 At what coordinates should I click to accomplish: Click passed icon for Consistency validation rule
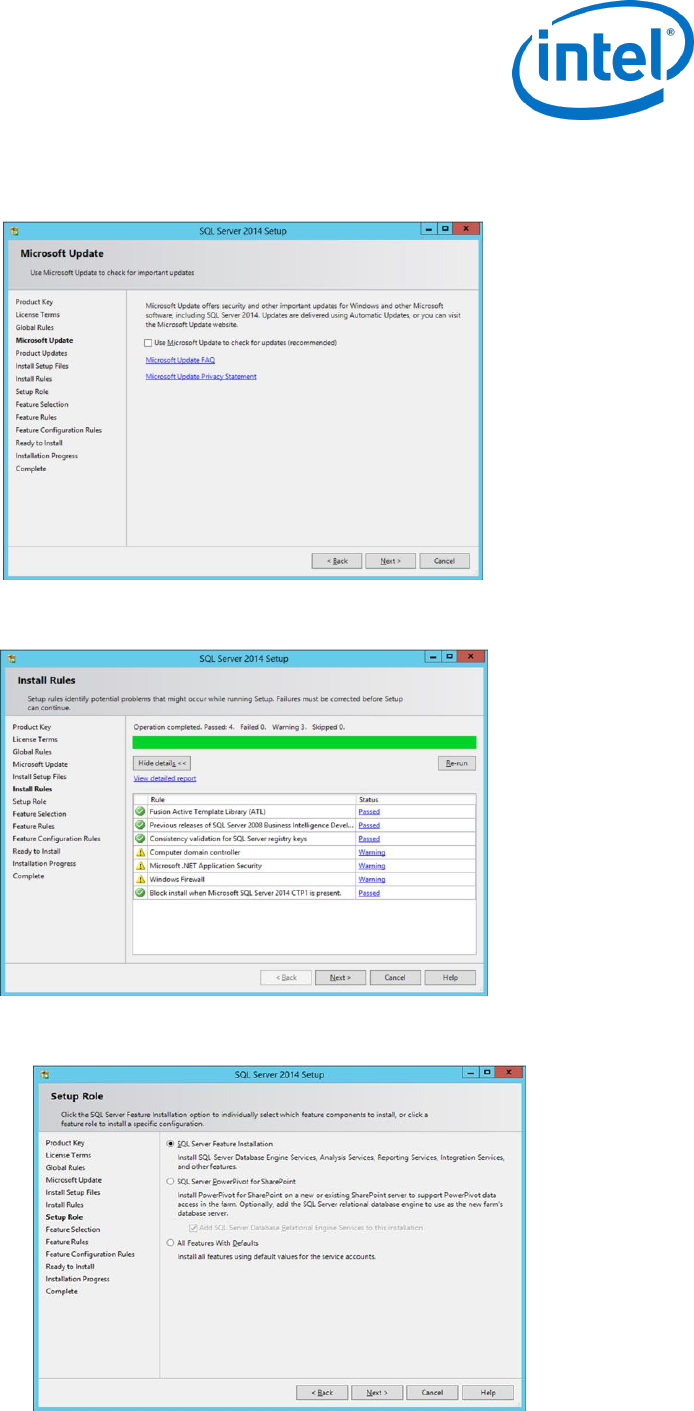click(x=140, y=838)
